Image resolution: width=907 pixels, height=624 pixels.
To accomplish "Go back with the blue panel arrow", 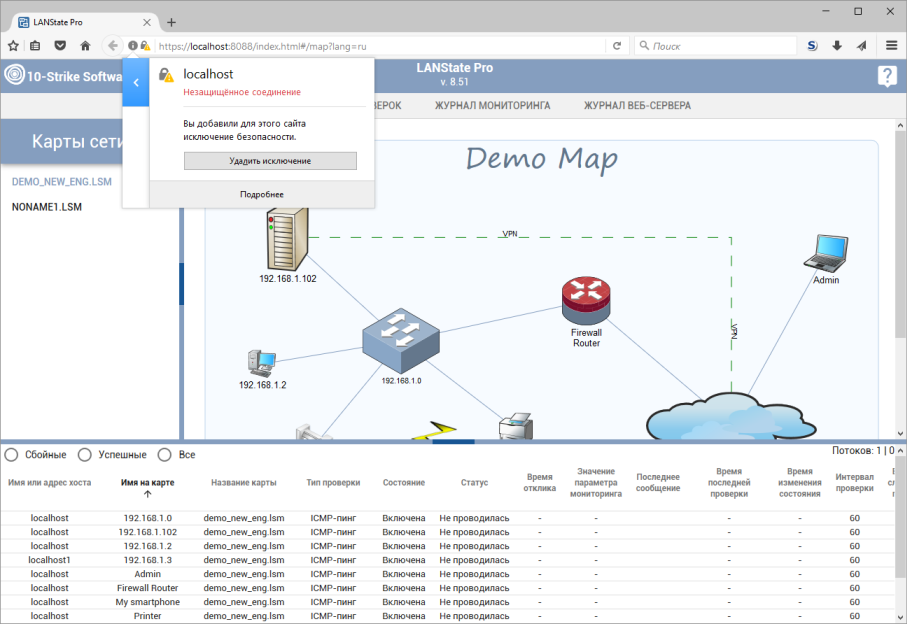I will 136,82.
